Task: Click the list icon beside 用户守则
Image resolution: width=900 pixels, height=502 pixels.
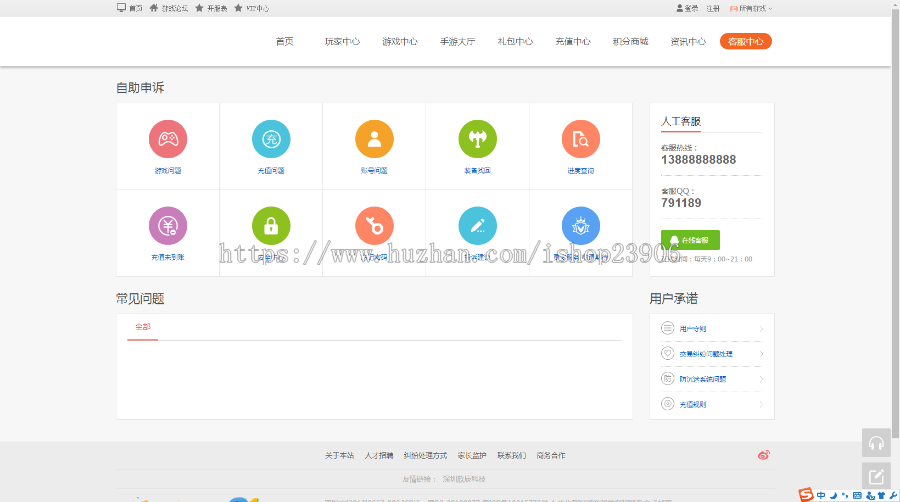Action: pyautogui.click(x=667, y=328)
